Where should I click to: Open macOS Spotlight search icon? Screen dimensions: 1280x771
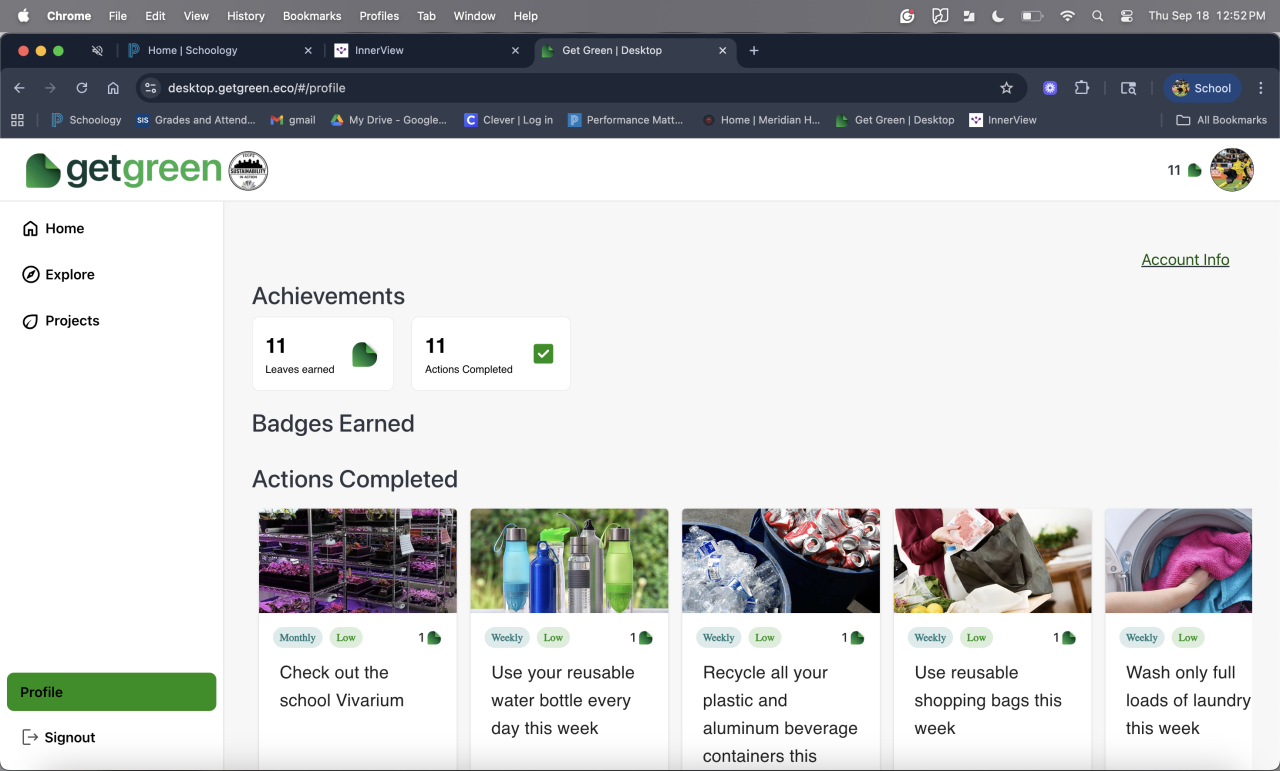(x=1097, y=16)
